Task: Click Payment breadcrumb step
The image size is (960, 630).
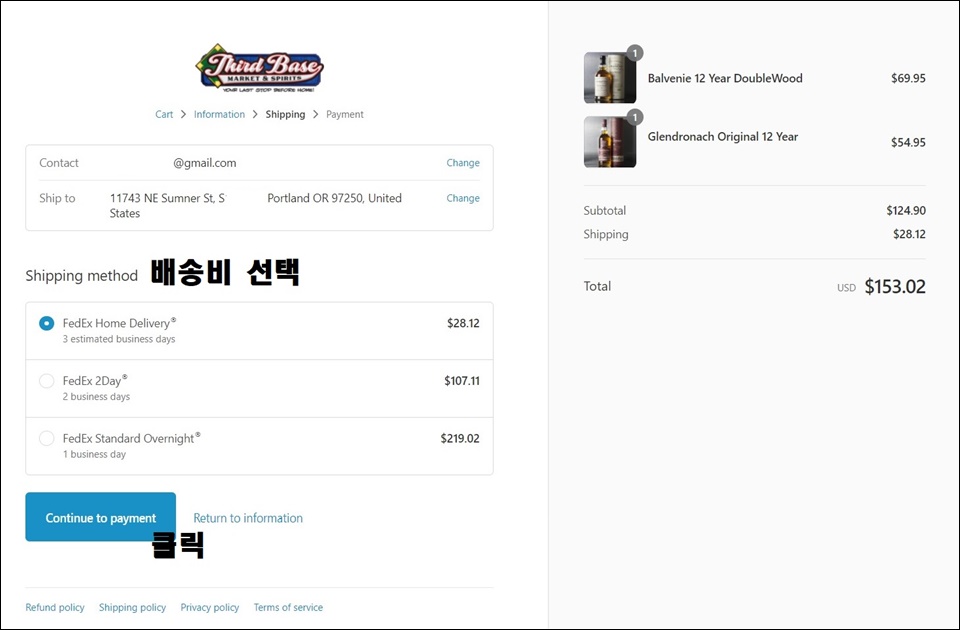Action: [345, 114]
